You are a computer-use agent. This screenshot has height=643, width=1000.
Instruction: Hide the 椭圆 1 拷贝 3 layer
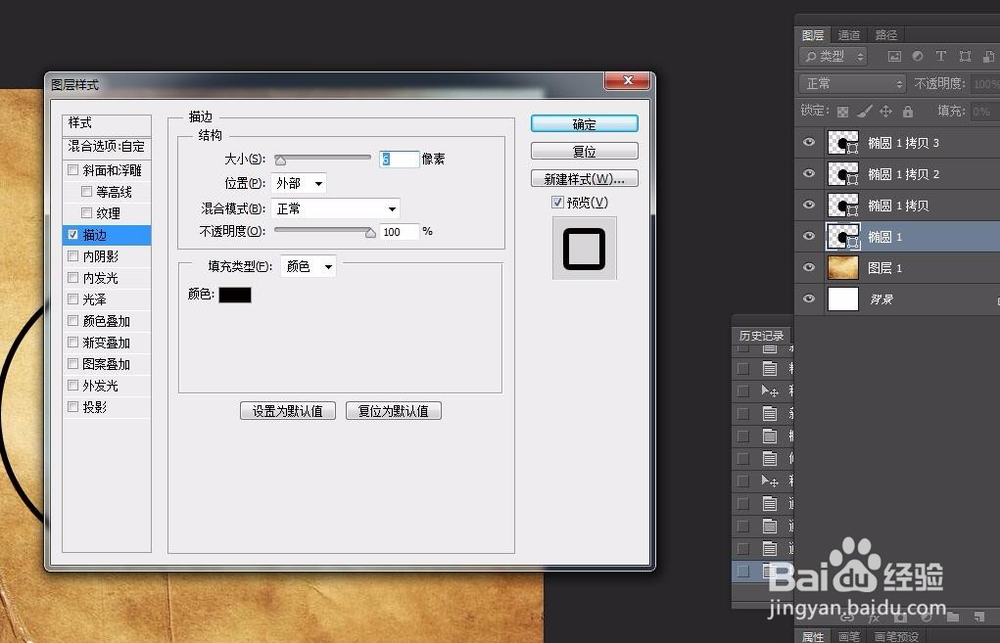[x=809, y=142]
